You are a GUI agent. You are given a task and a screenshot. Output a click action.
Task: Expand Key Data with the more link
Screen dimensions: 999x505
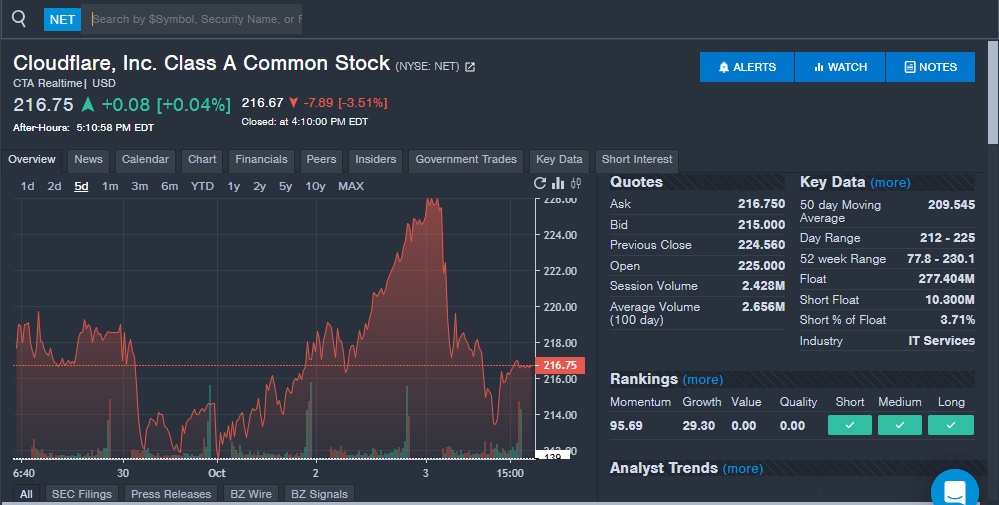(890, 183)
